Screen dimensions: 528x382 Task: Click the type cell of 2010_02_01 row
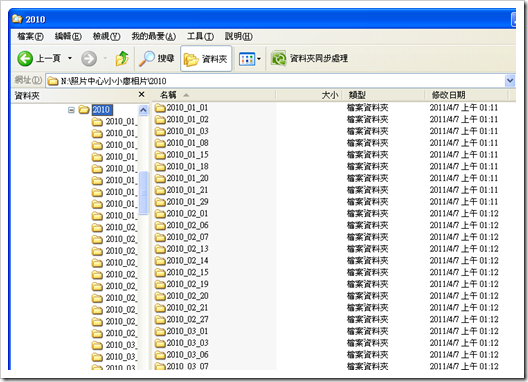[368, 214]
